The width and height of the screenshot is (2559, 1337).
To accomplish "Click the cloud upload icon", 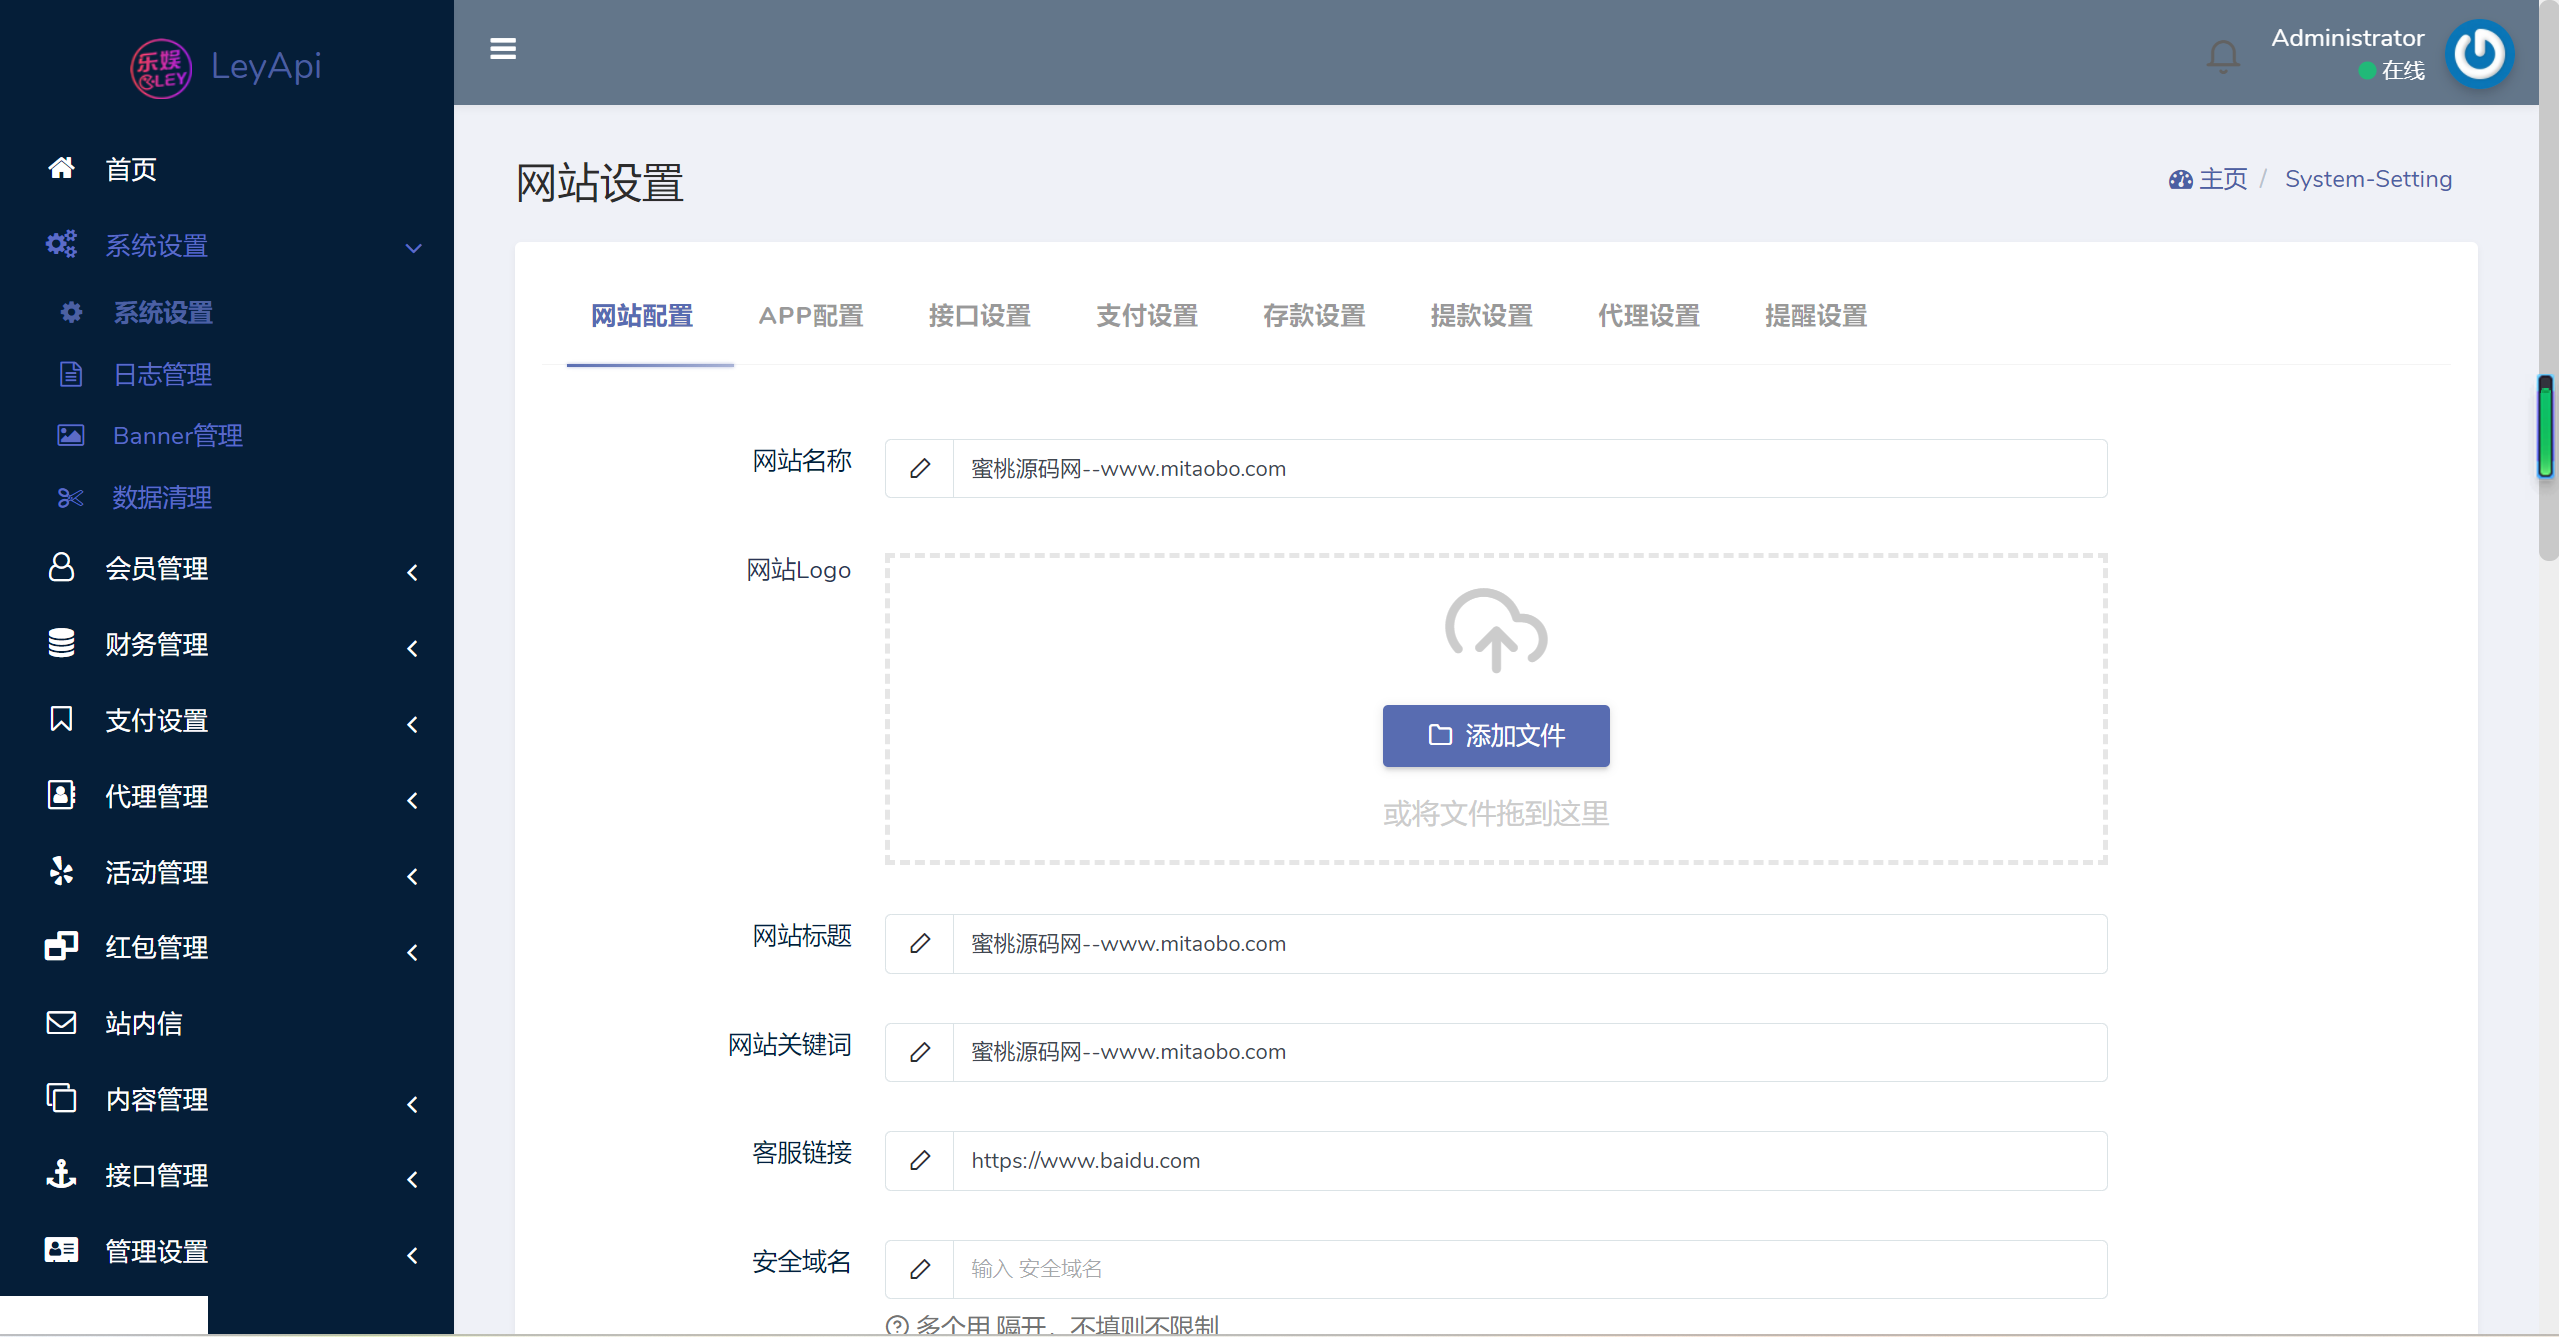I will pyautogui.click(x=1495, y=631).
